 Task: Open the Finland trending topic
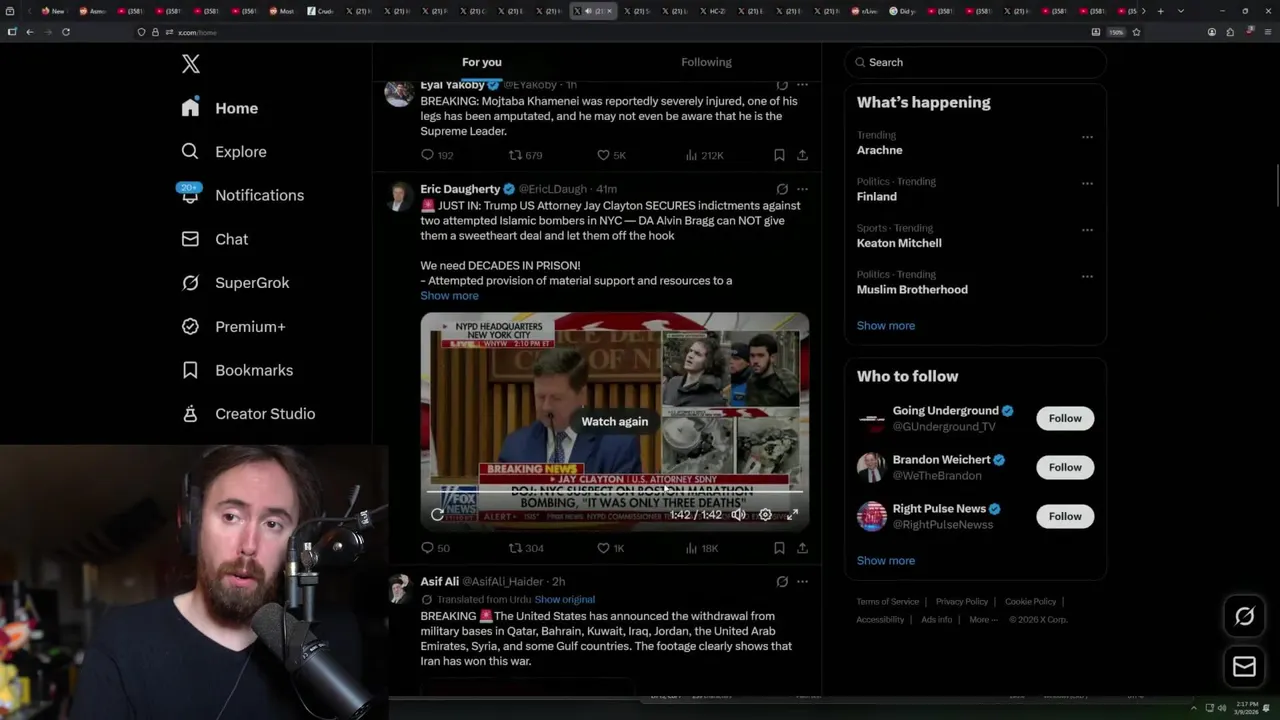877,197
